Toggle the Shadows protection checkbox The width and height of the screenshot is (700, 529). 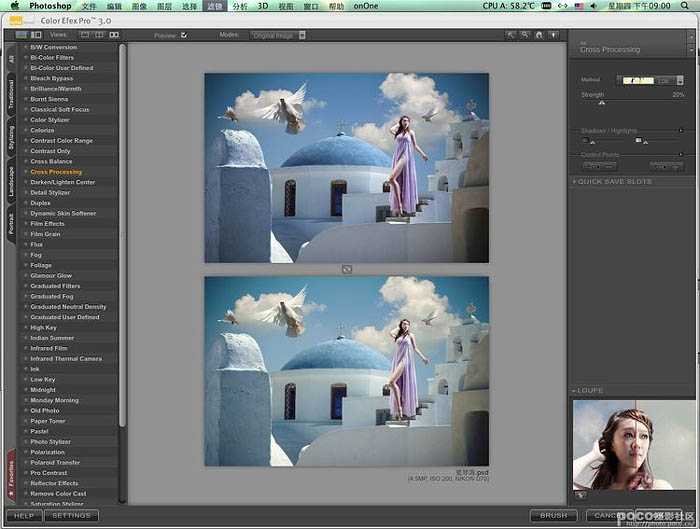tap(584, 141)
